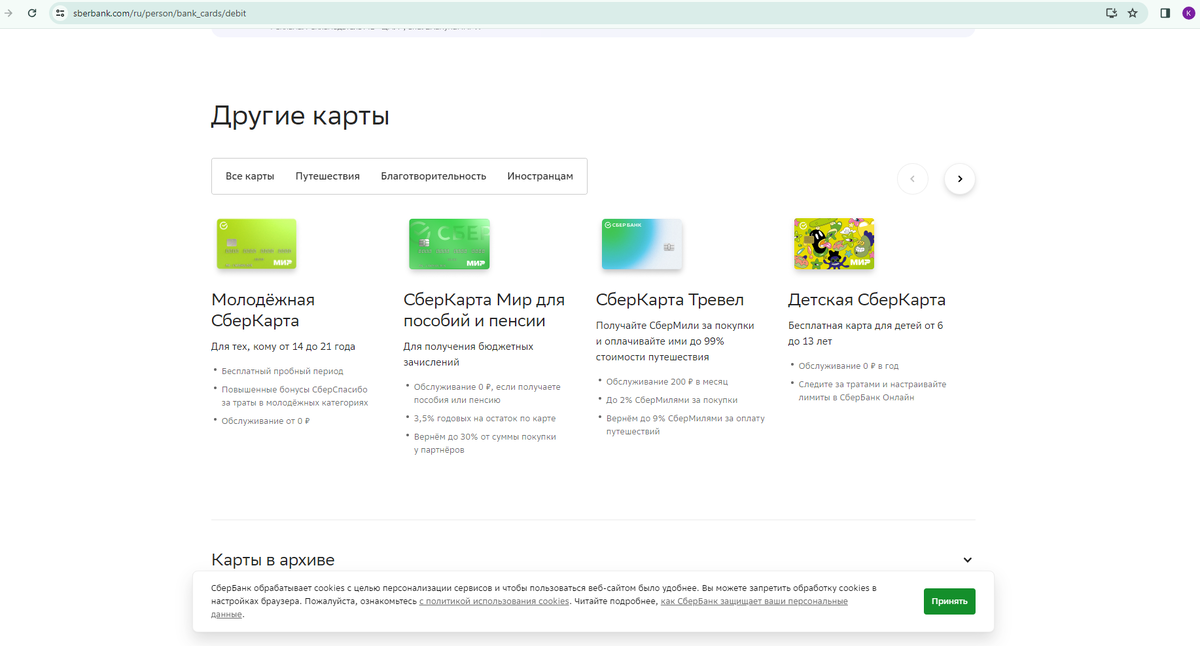Click text Вернём до 30% от суммы покупки
The image size is (1200, 646).
click(x=484, y=437)
